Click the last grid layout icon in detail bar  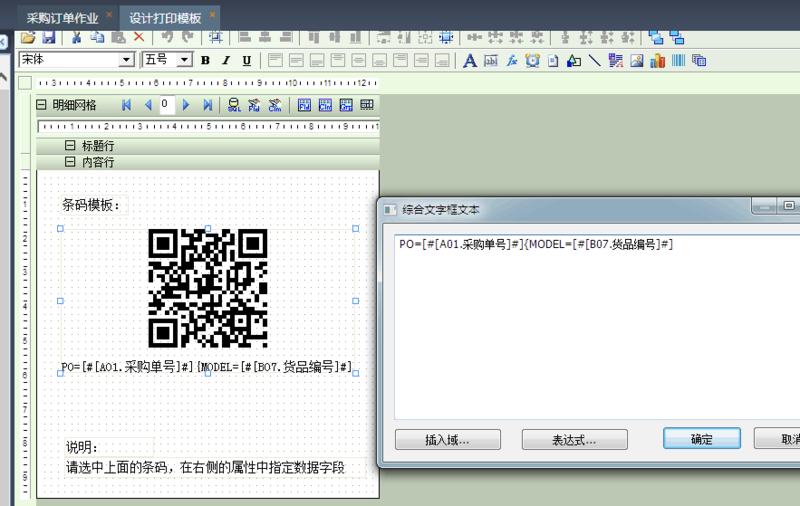(x=367, y=105)
